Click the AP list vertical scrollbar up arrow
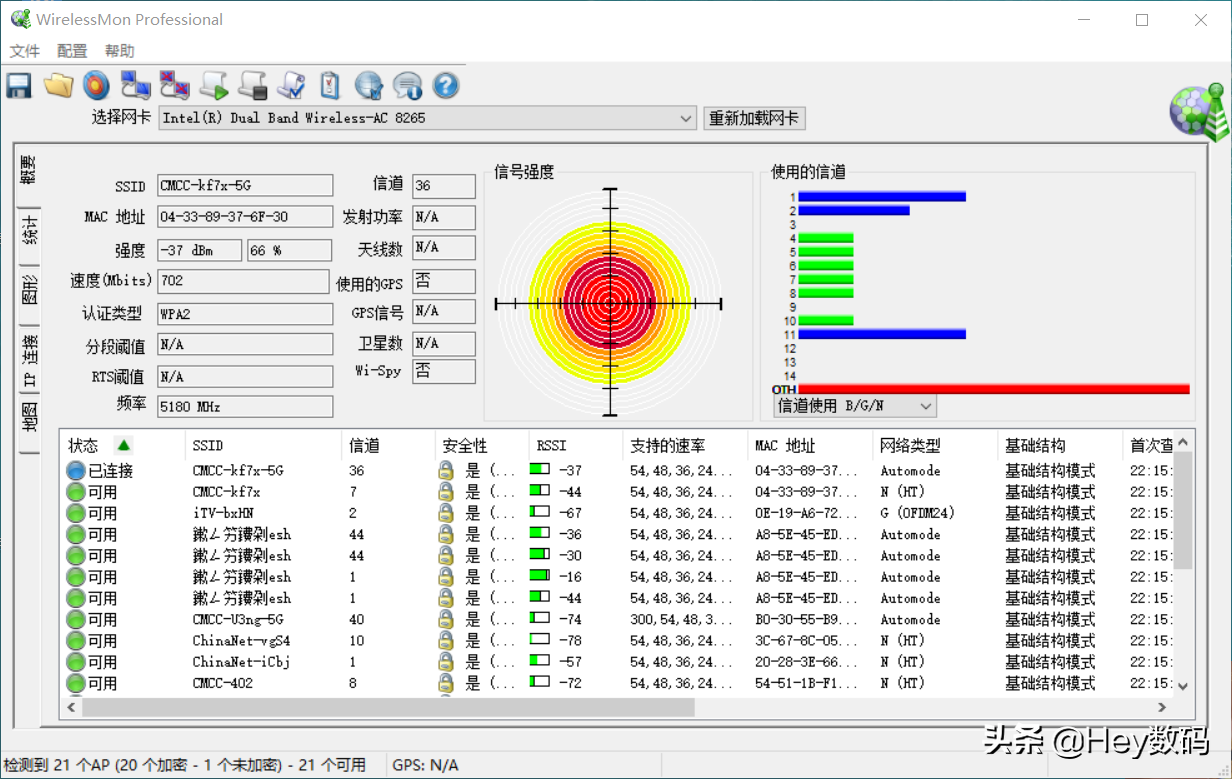This screenshot has height=779, width=1232. coord(1183,442)
